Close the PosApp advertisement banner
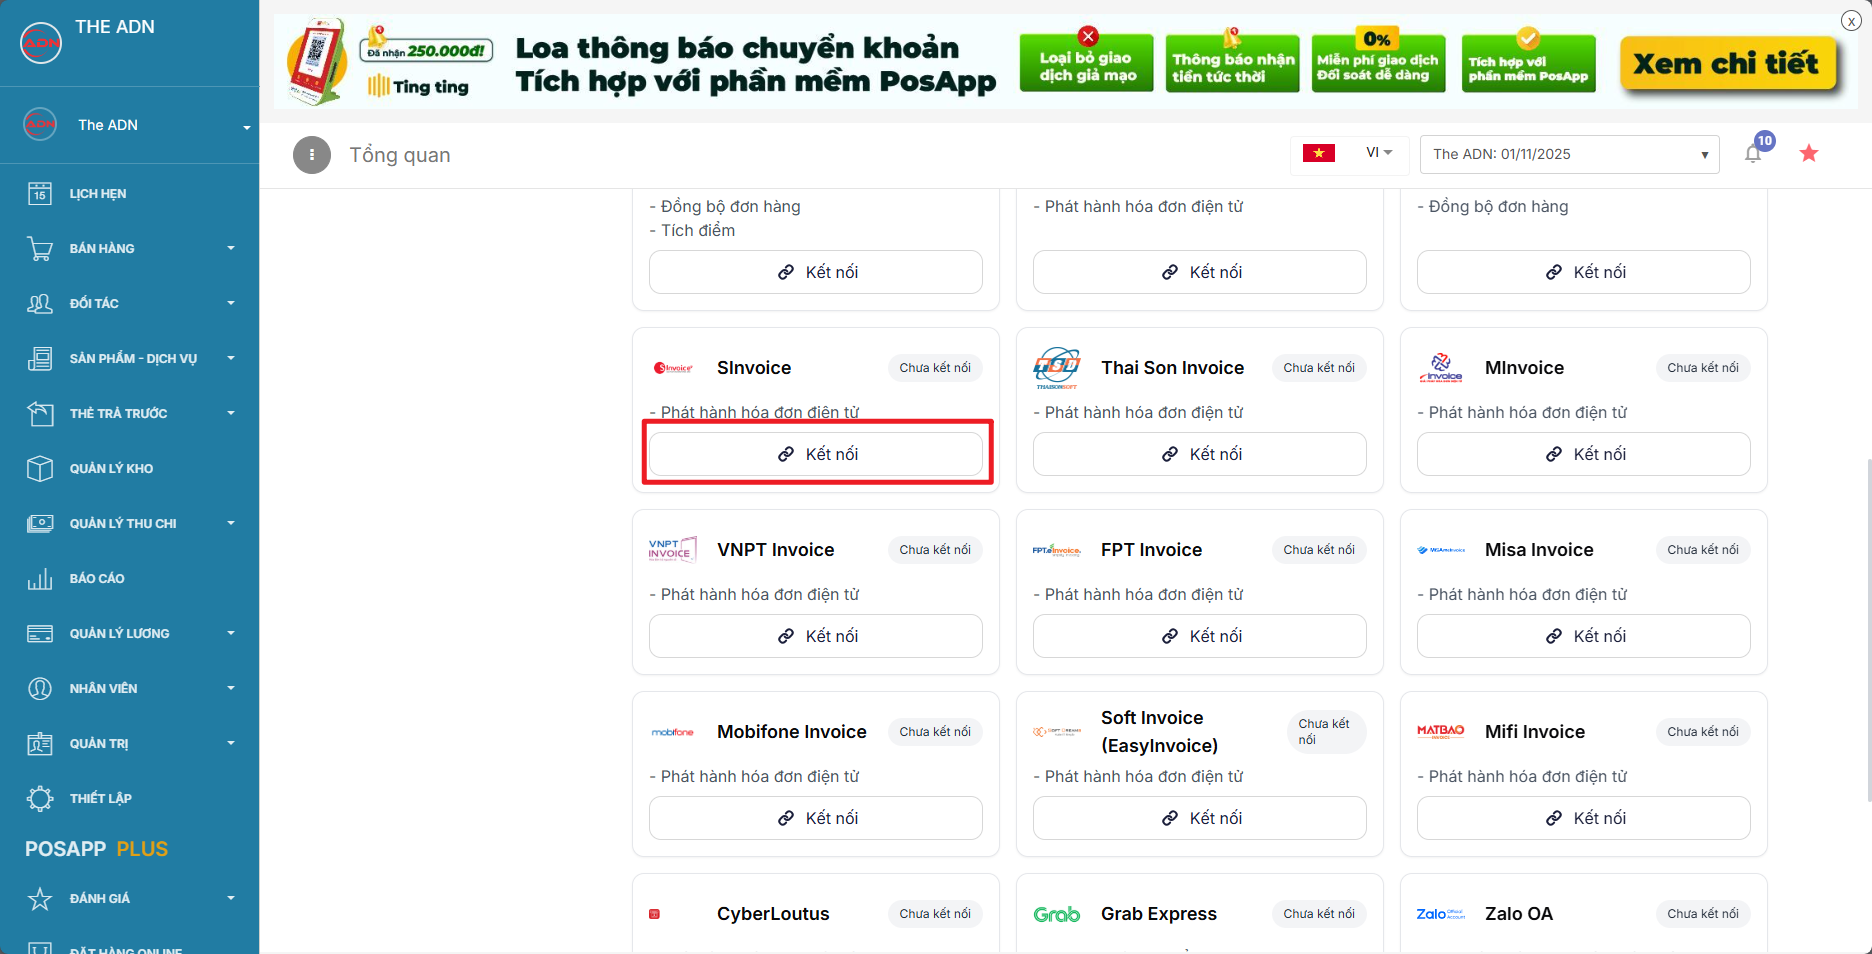1872x954 pixels. coord(1851,21)
